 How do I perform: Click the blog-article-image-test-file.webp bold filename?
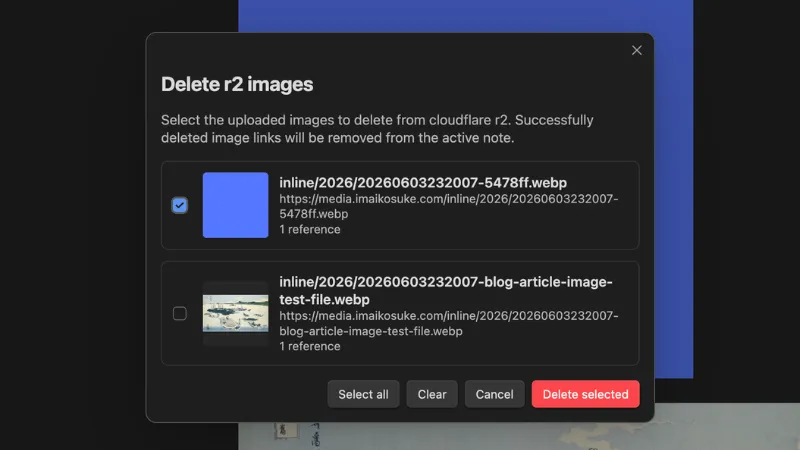[446, 290]
